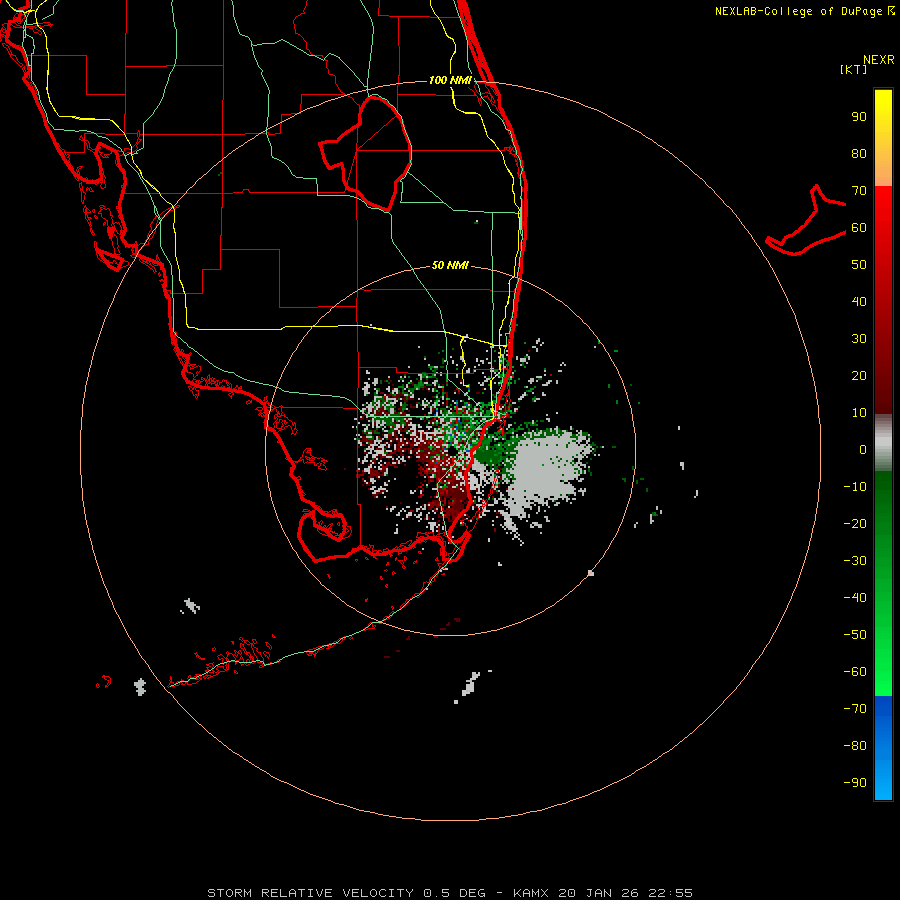The width and height of the screenshot is (900, 900).
Task: Click the -90 tick label near scale bottom
Action: pos(855,783)
